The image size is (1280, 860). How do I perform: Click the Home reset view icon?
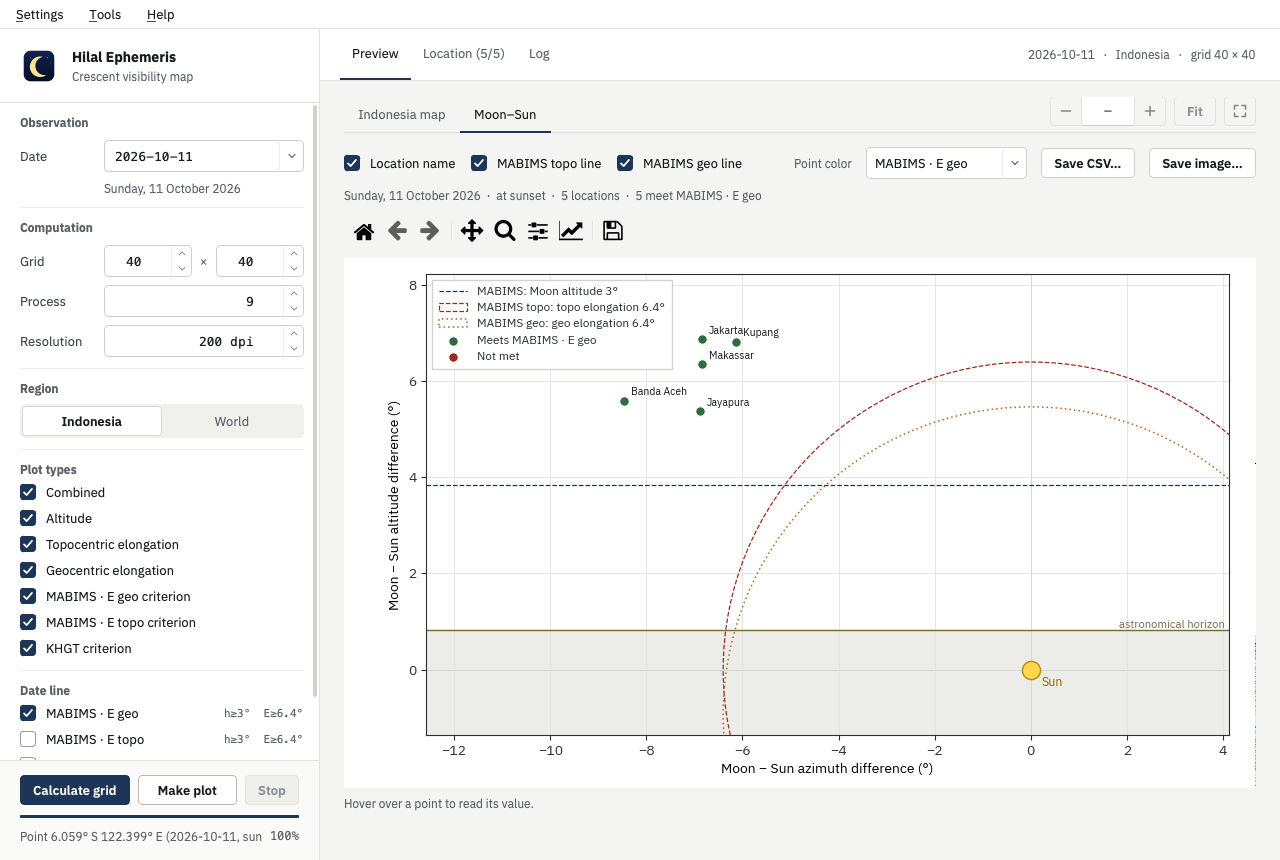point(364,231)
